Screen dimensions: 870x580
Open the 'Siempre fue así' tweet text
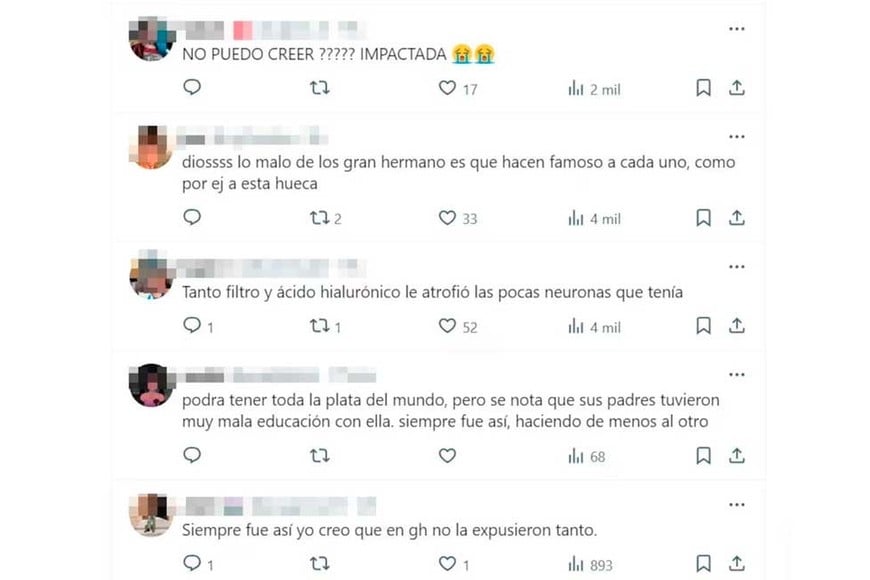tap(390, 530)
